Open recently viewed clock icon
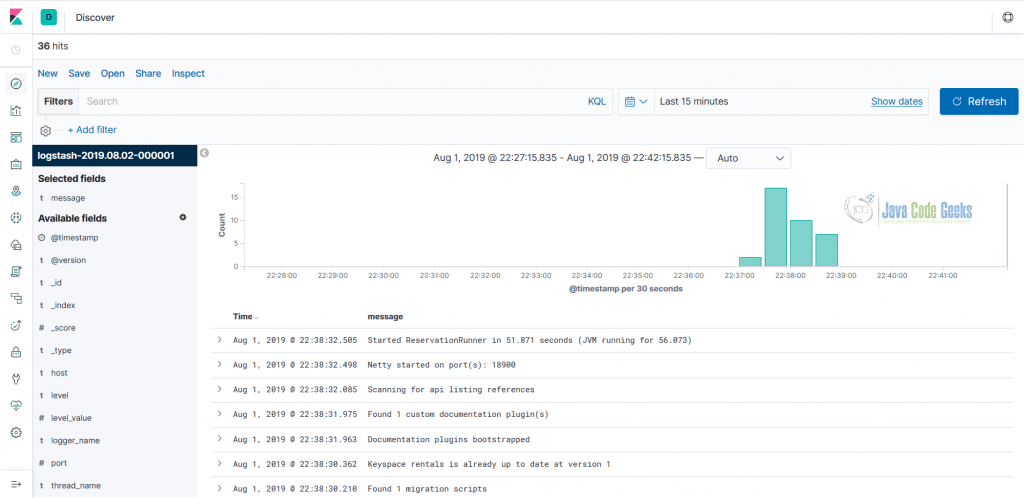This screenshot has height=498, width=1024. tap(16, 50)
